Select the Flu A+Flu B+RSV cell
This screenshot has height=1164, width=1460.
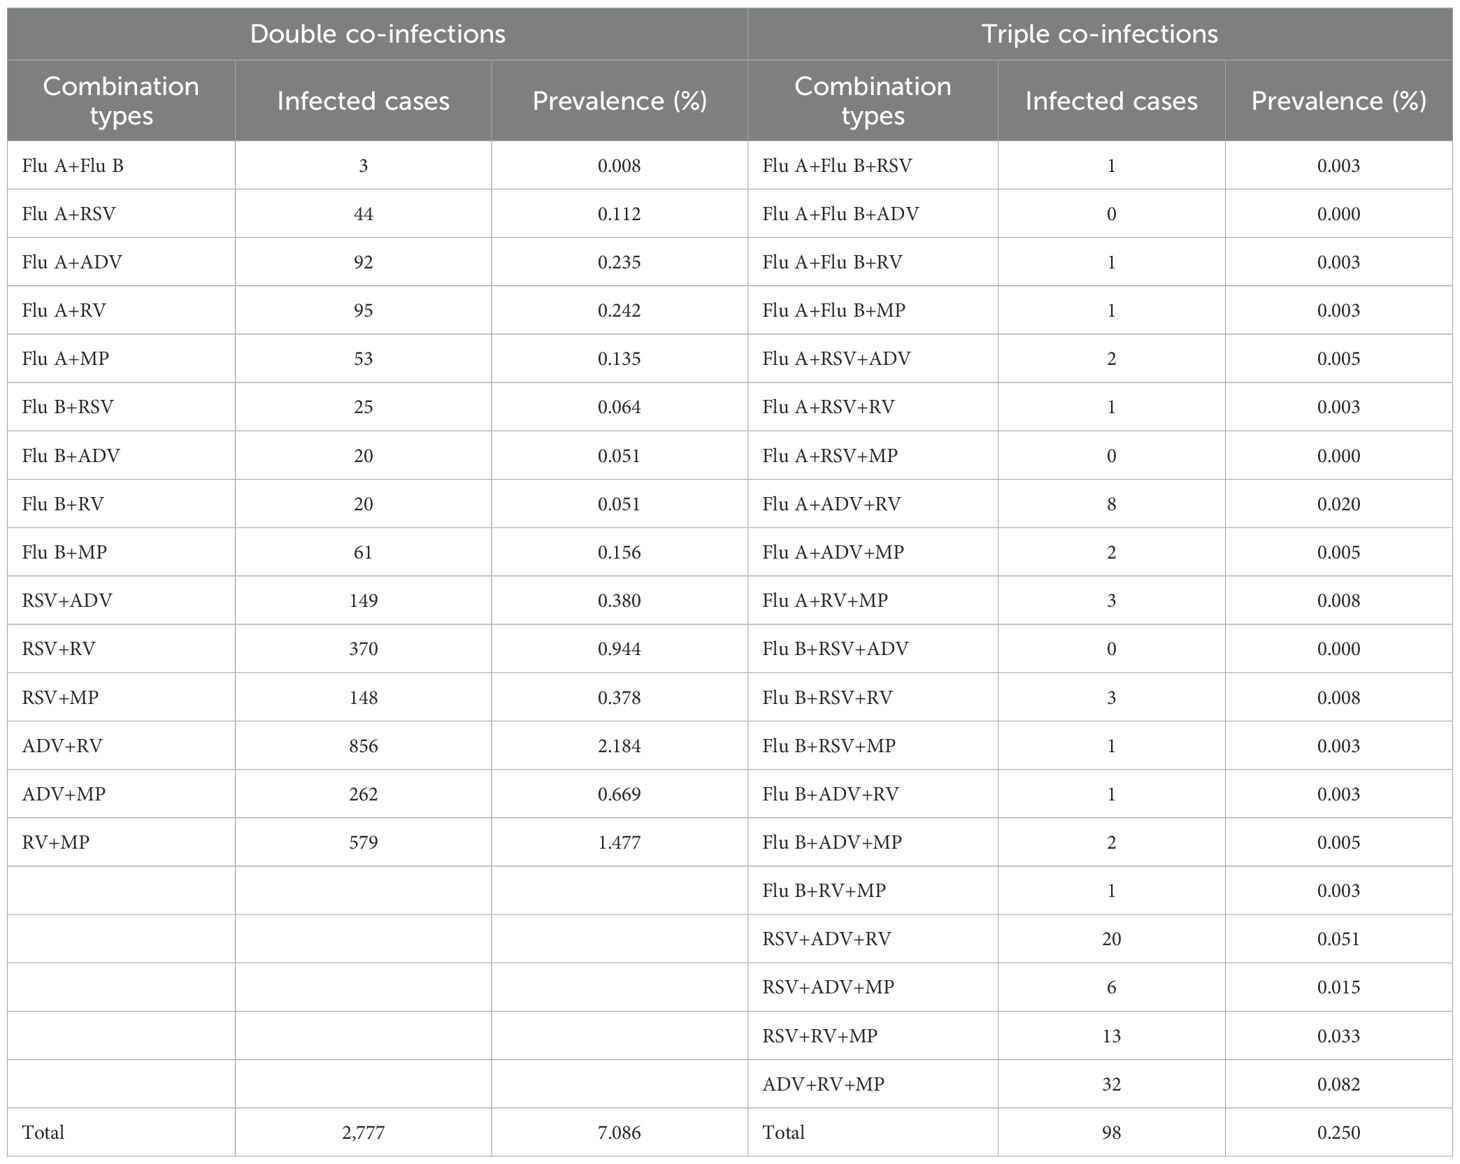(837, 166)
